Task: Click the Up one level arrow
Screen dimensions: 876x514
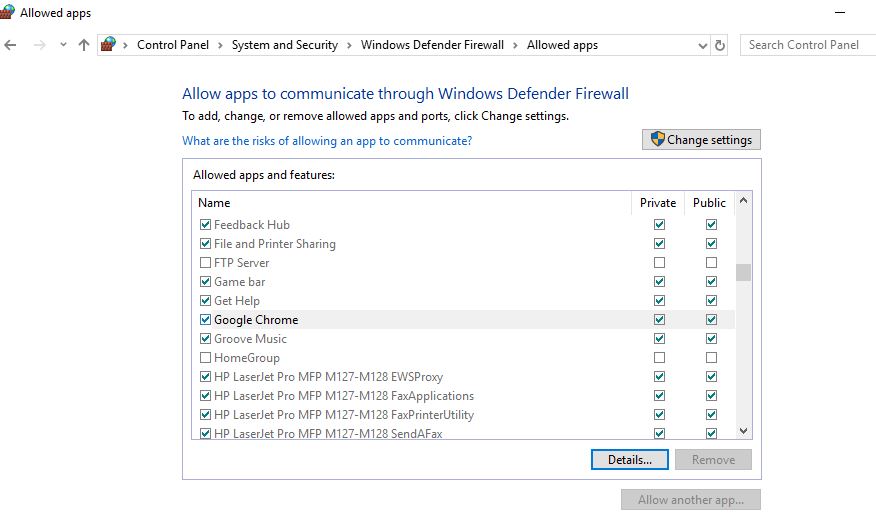Action: 84,45
